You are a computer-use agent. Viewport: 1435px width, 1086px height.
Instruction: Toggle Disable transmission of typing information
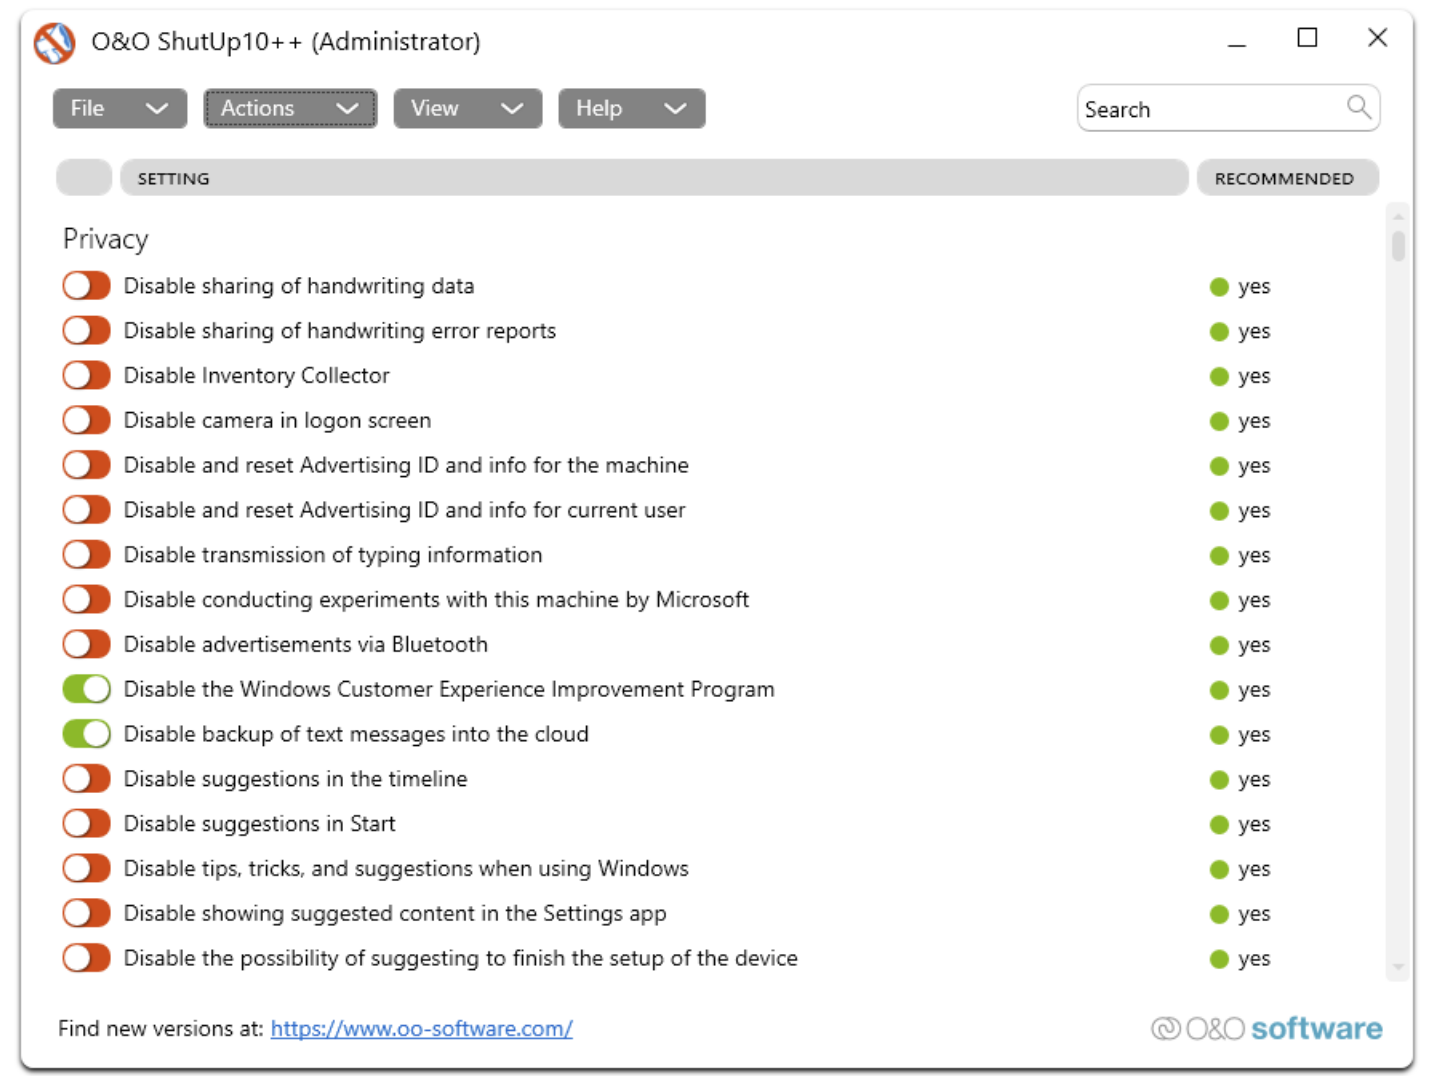click(x=86, y=555)
